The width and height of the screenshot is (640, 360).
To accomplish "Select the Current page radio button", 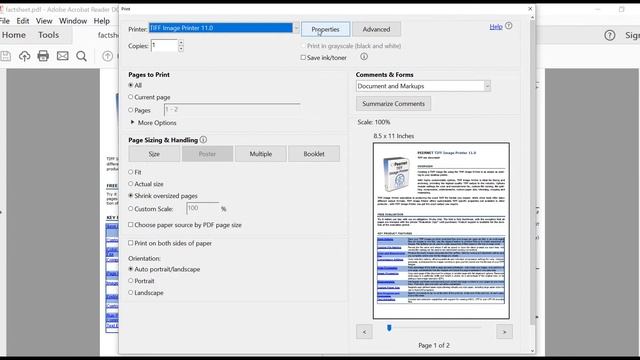I will [x=131, y=97].
